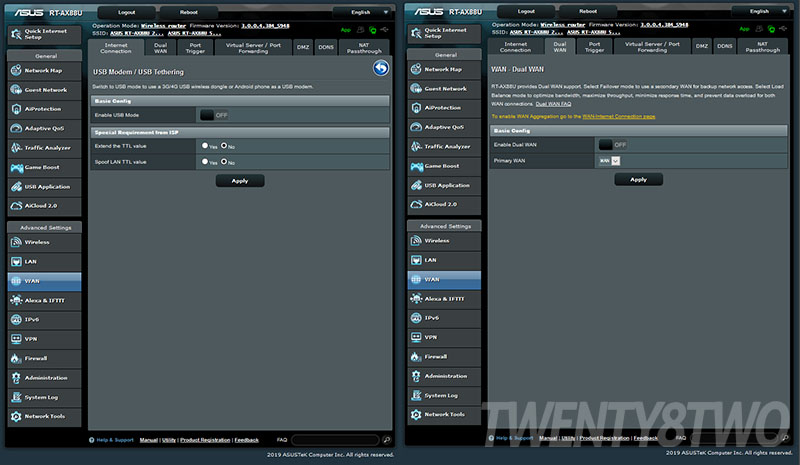Open the Dual WAN FAQ link
800x465 pixels.
[x=553, y=104]
